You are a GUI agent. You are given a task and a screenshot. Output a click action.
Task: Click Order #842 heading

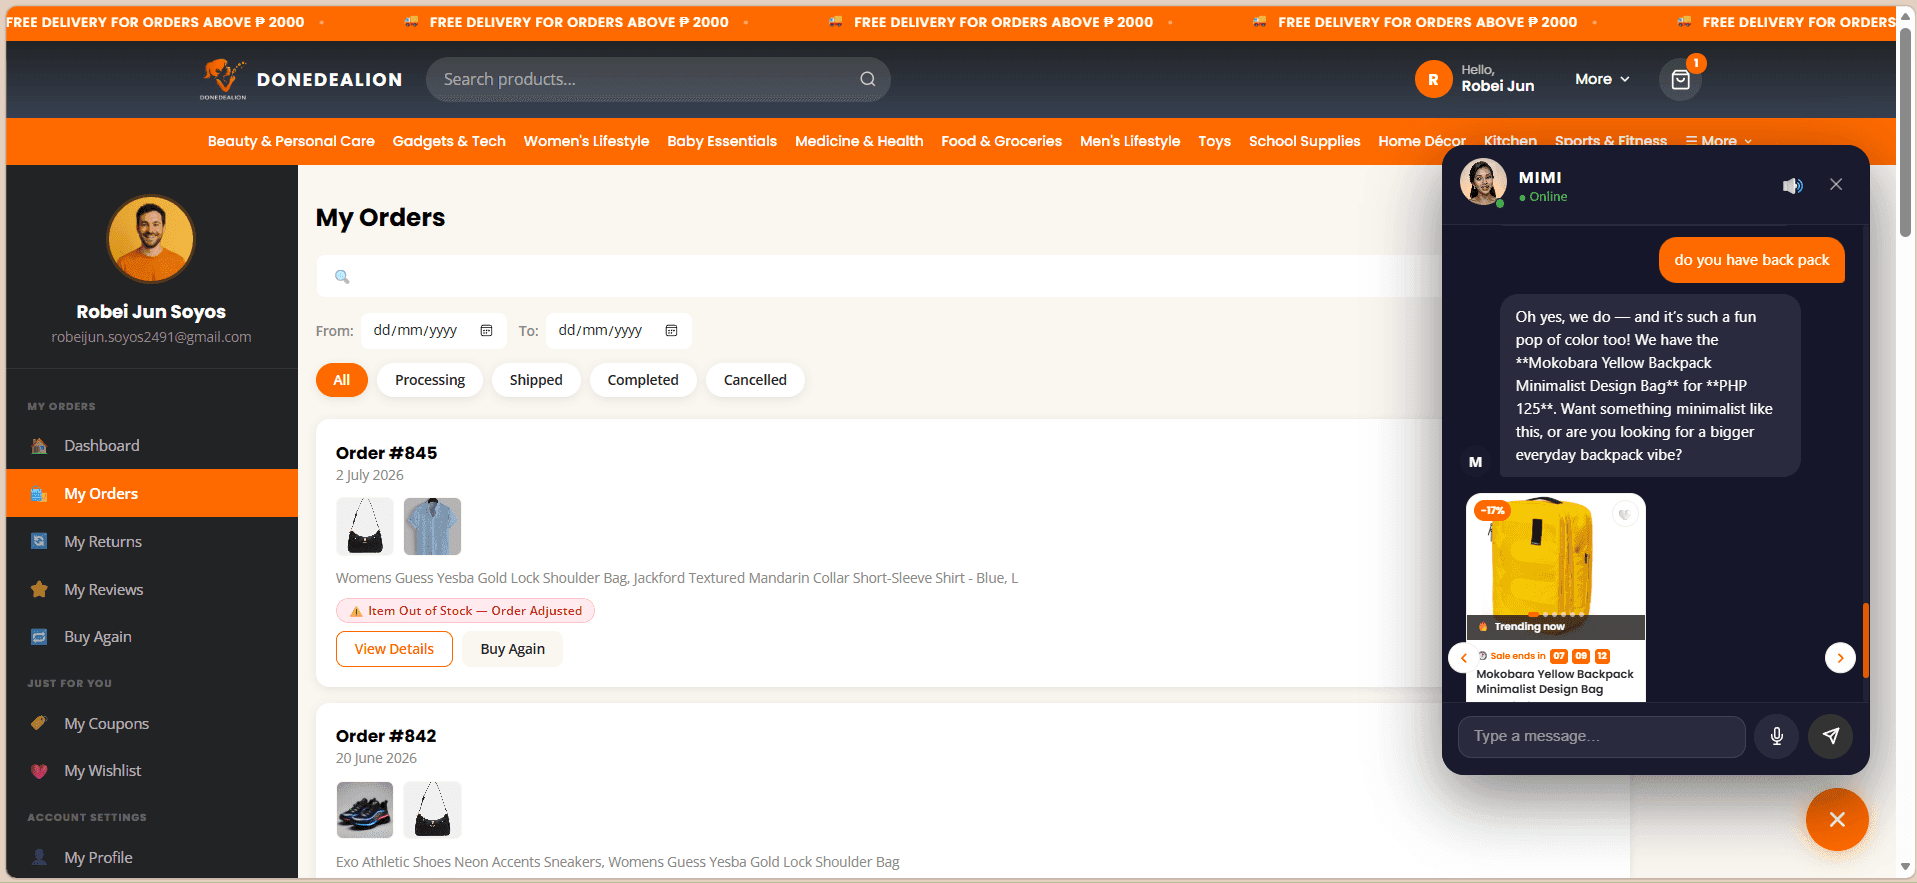point(386,736)
